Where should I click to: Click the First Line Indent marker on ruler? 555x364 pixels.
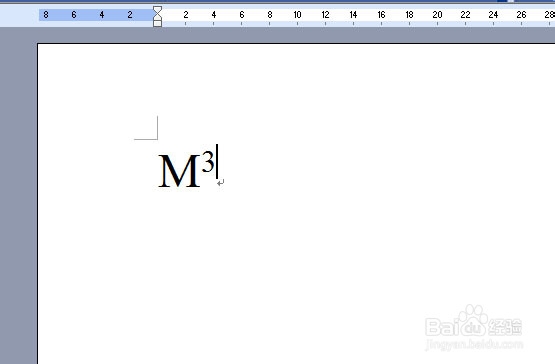click(158, 10)
